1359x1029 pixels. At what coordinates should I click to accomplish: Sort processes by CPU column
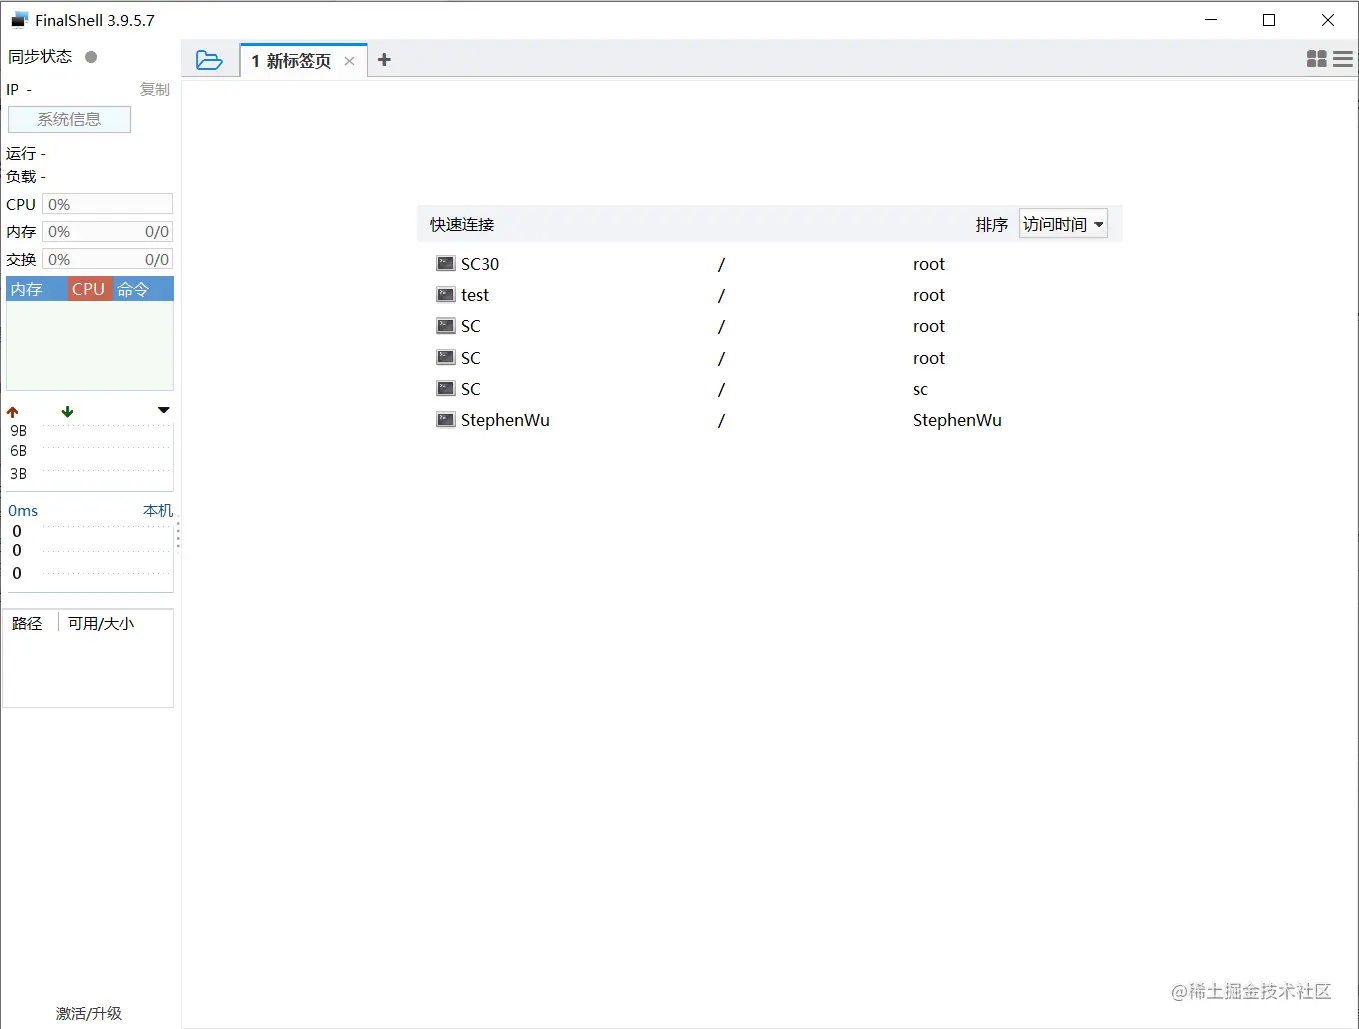tap(89, 289)
